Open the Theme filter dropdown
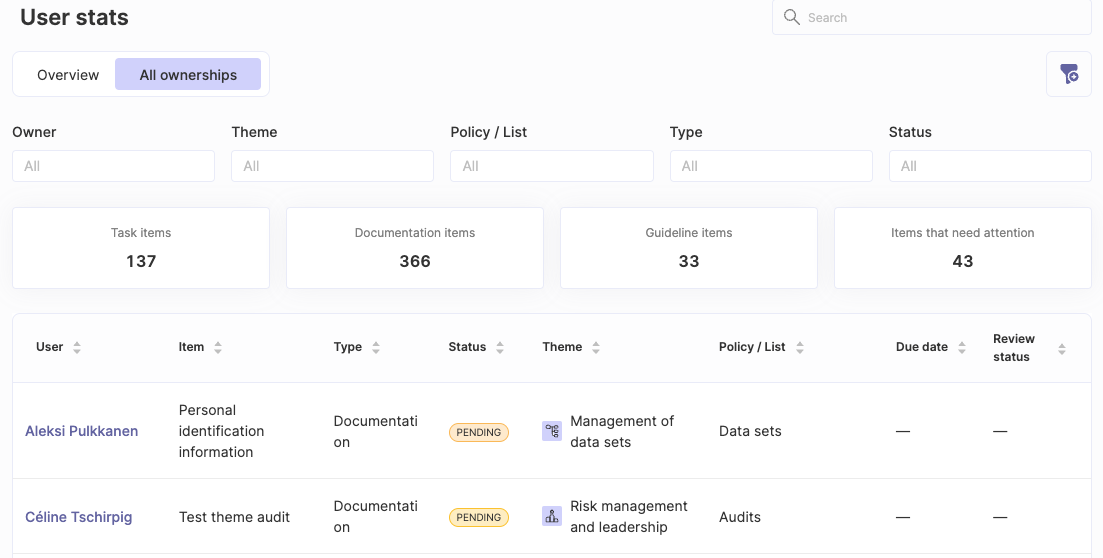1103x558 pixels. point(333,166)
